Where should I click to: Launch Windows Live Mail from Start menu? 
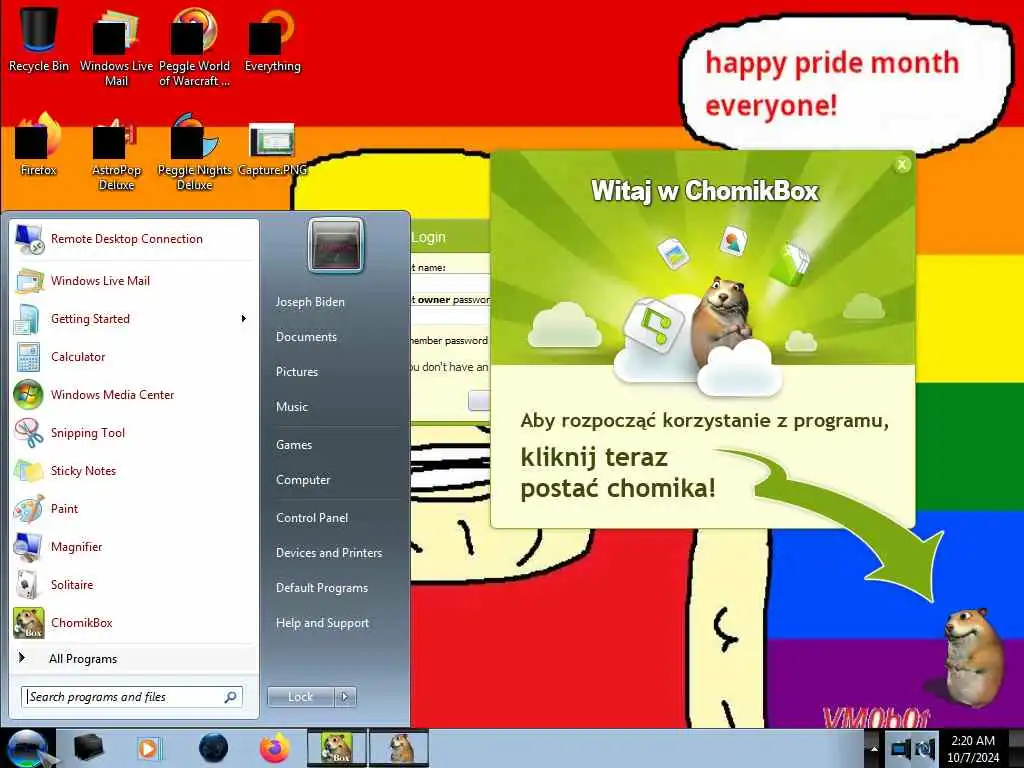coord(133,281)
